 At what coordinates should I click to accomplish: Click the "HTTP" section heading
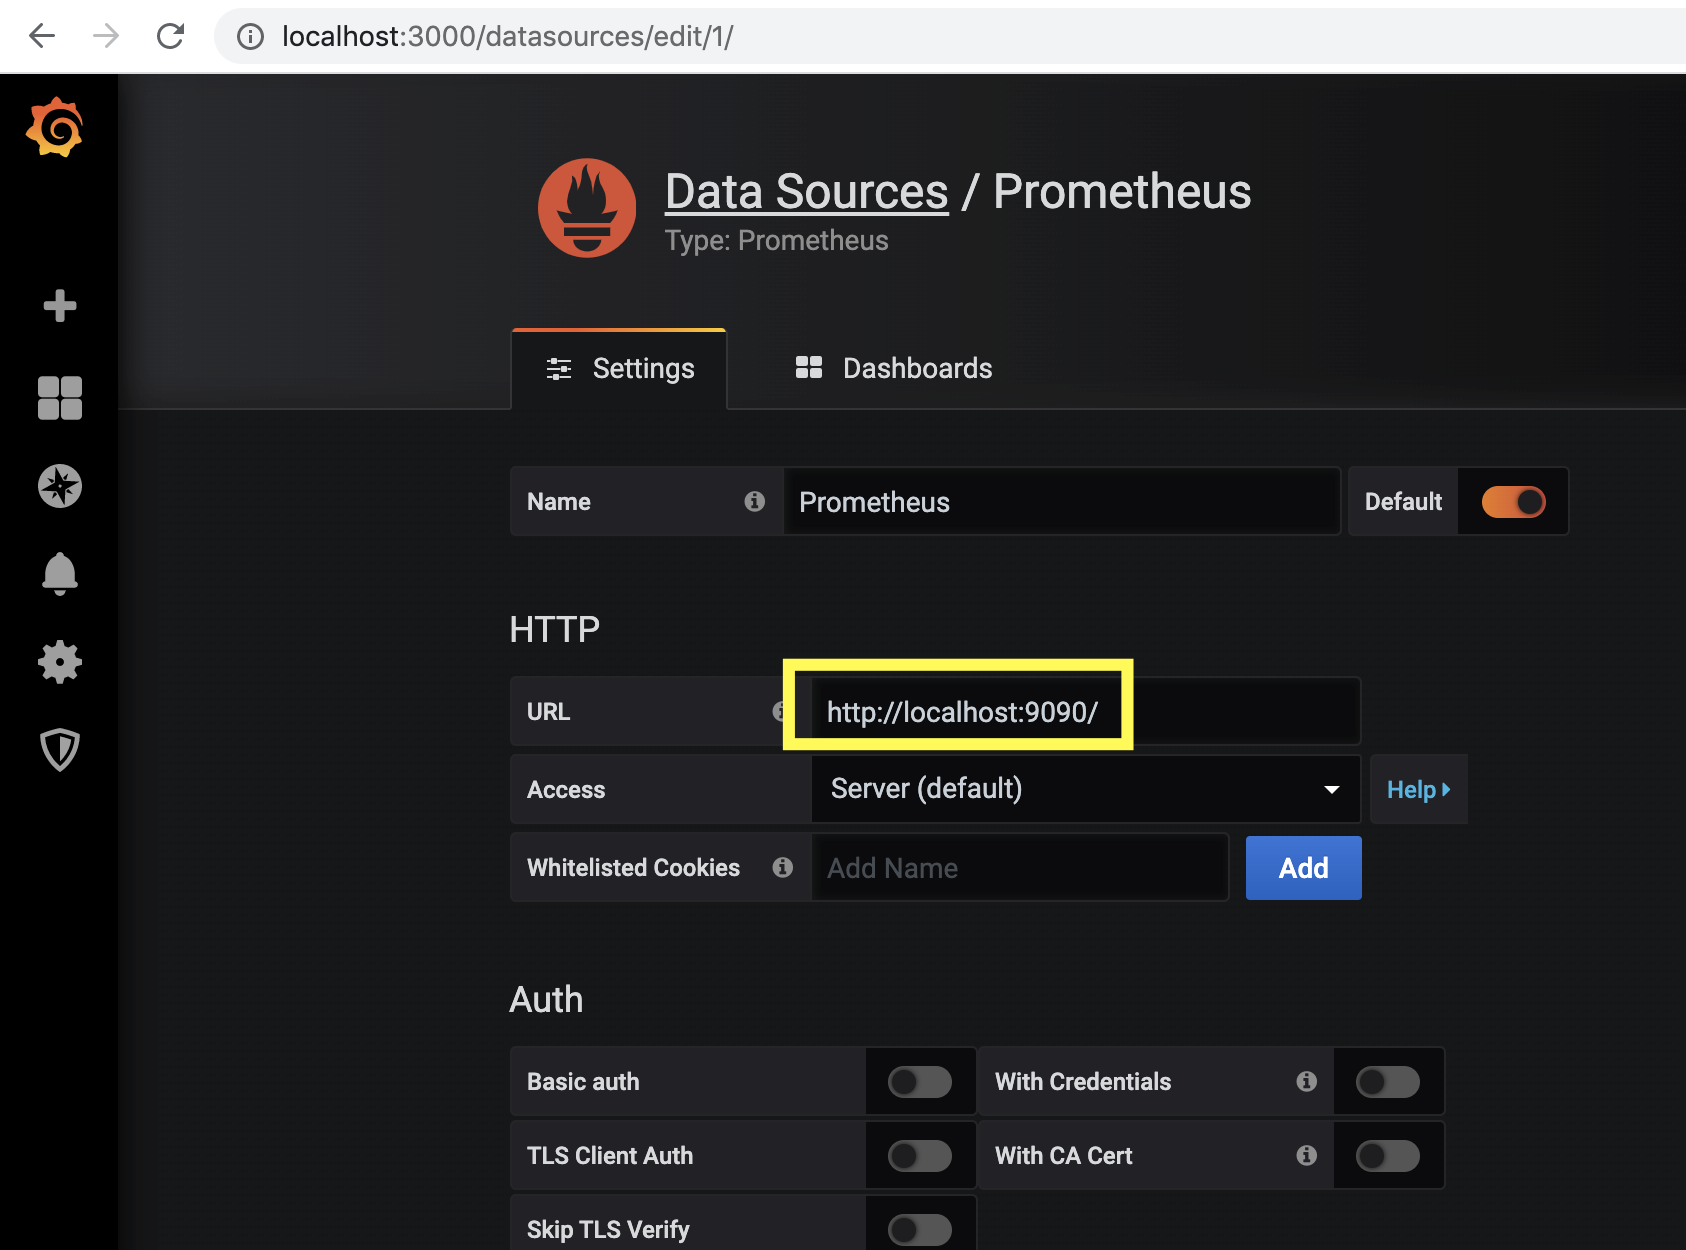tap(555, 629)
